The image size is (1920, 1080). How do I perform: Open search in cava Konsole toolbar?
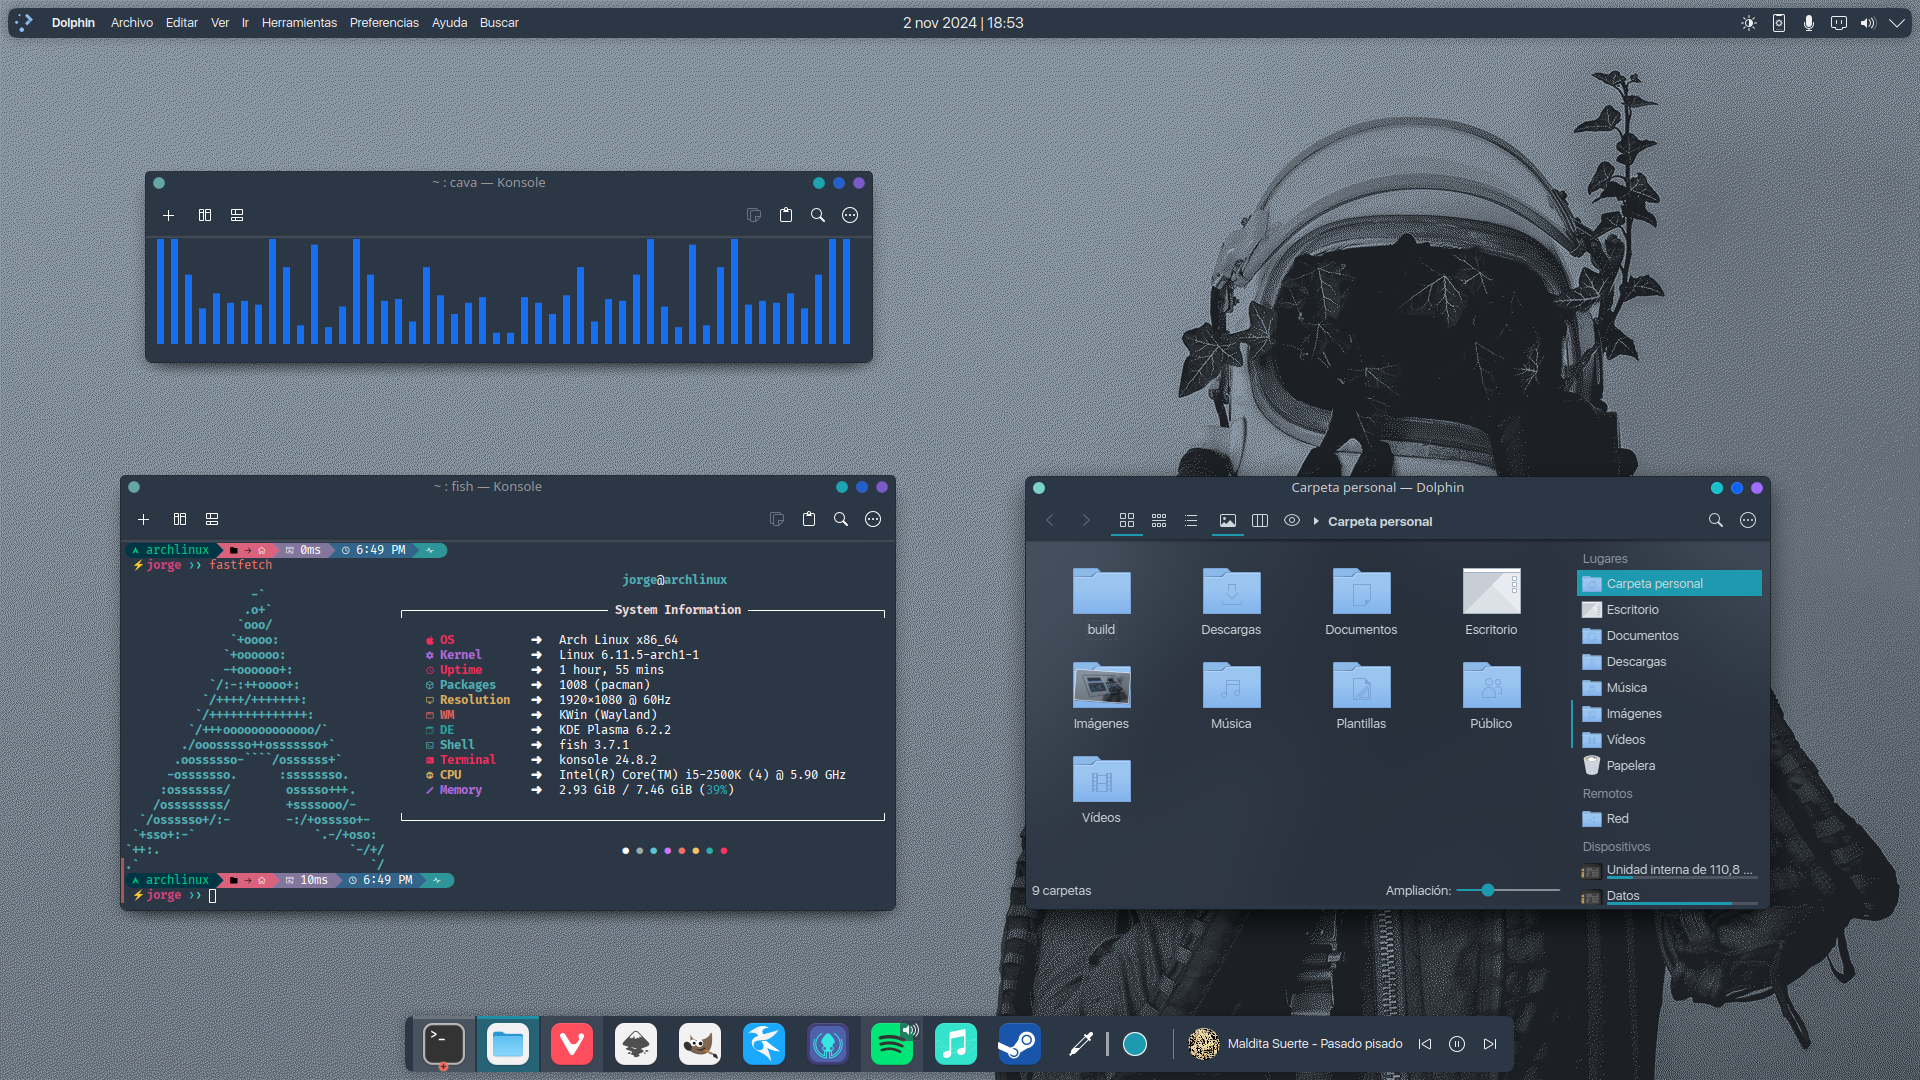tap(818, 215)
